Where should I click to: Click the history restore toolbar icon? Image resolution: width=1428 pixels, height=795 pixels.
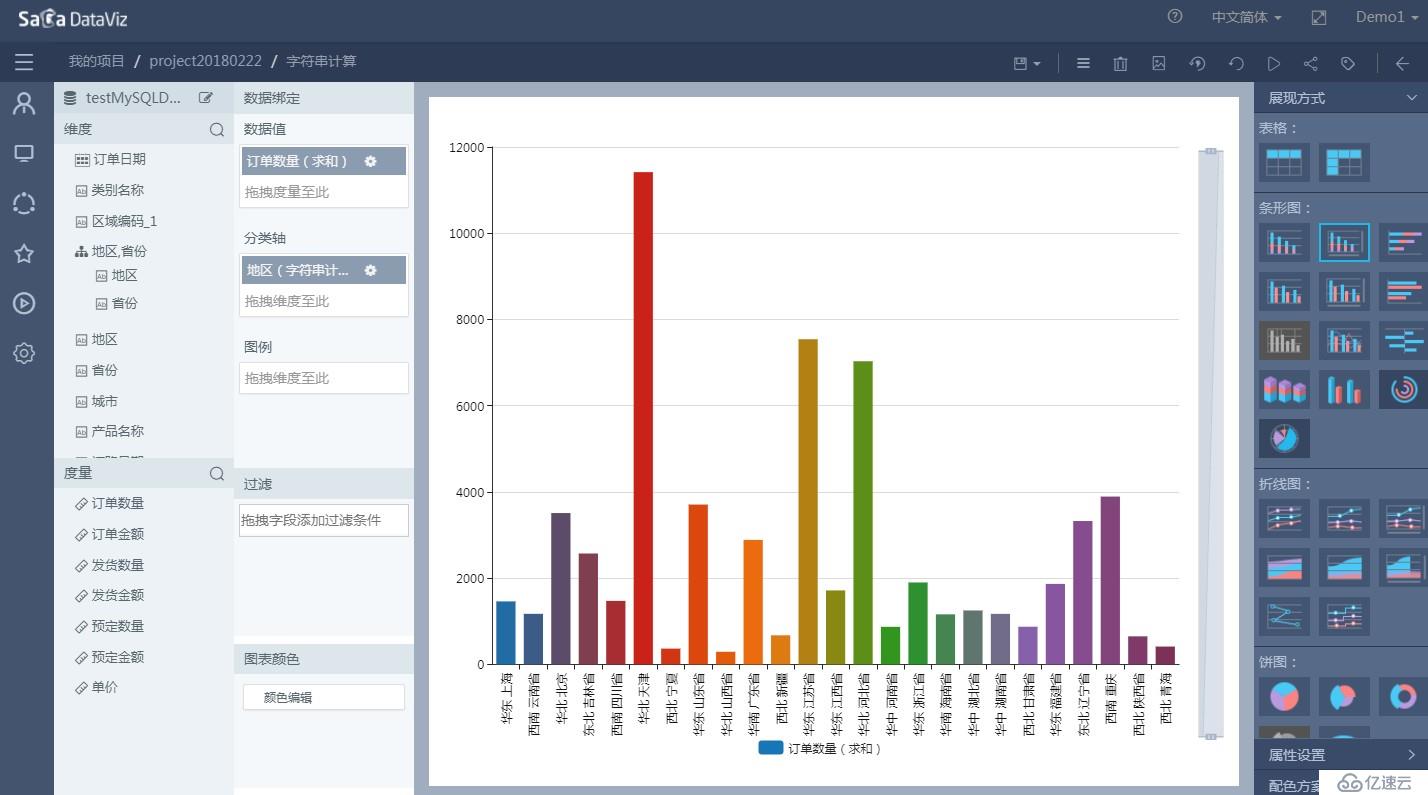click(x=1197, y=63)
